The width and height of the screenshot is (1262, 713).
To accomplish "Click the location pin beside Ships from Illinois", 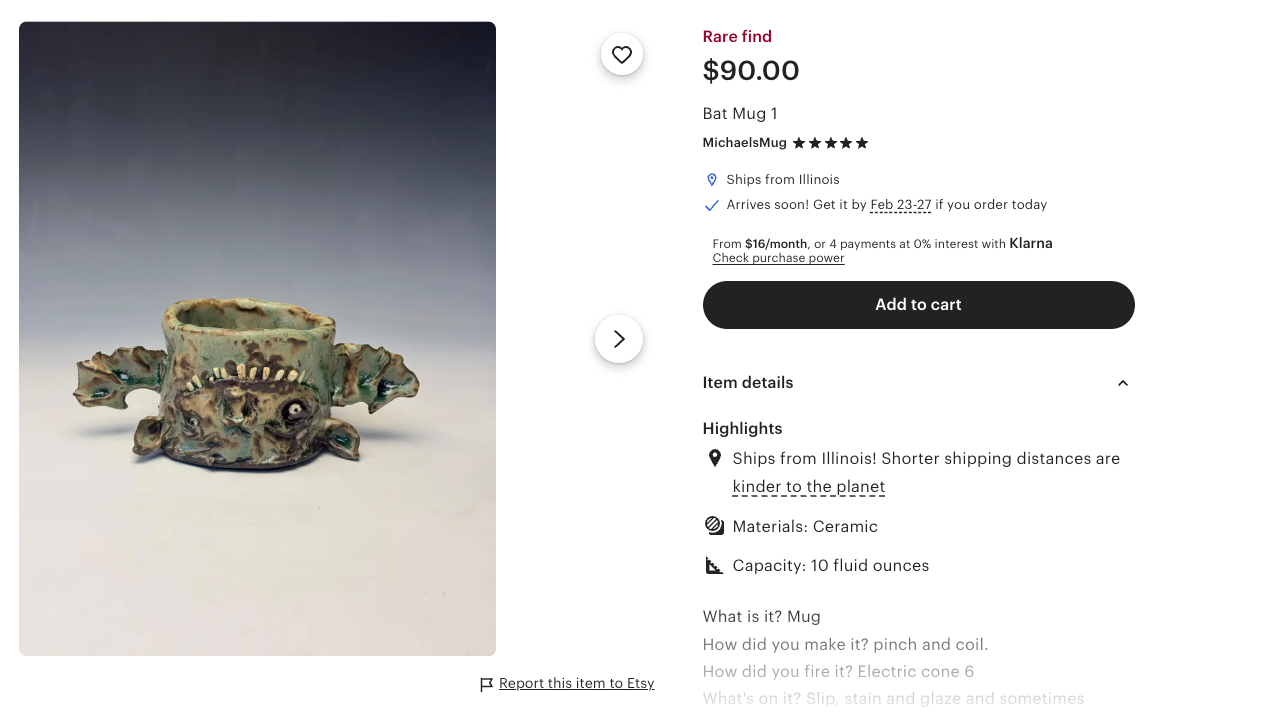I will point(712,180).
